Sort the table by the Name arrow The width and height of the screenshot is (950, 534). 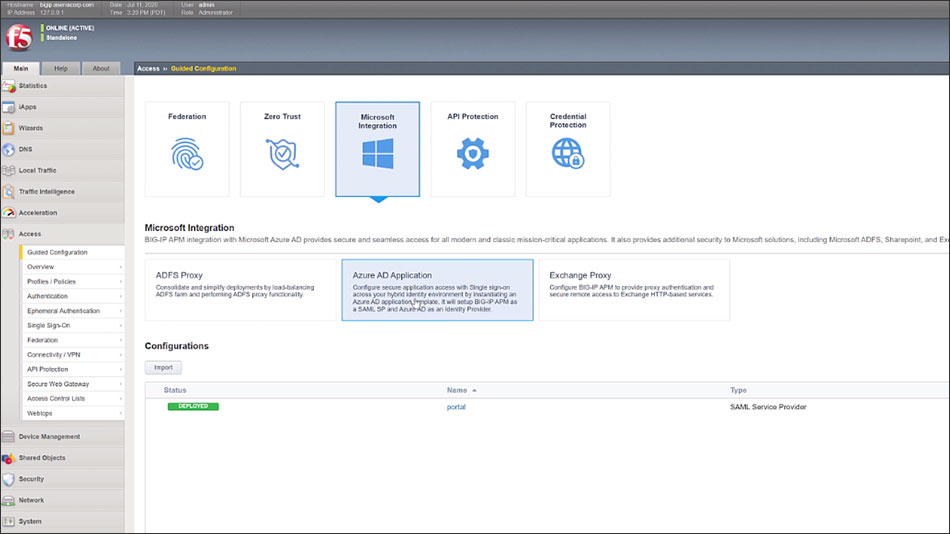pyautogui.click(x=474, y=391)
